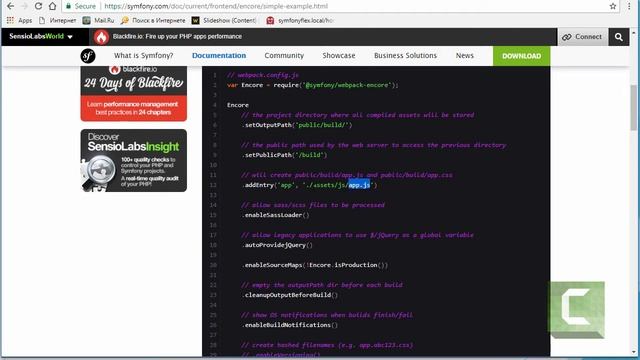Open the Интернет bookmark

(58, 20)
